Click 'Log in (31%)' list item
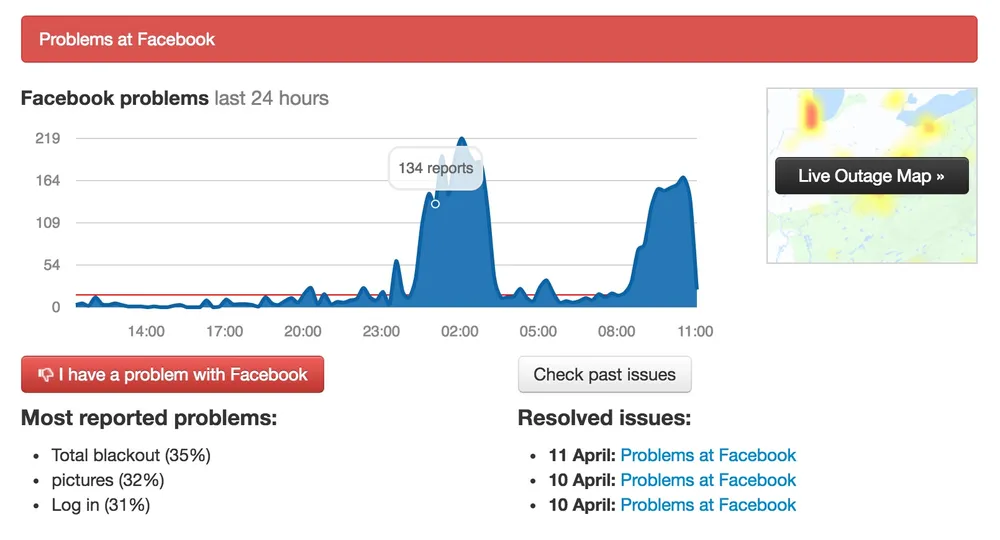The width and height of the screenshot is (1000, 540). click(x=101, y=505)
